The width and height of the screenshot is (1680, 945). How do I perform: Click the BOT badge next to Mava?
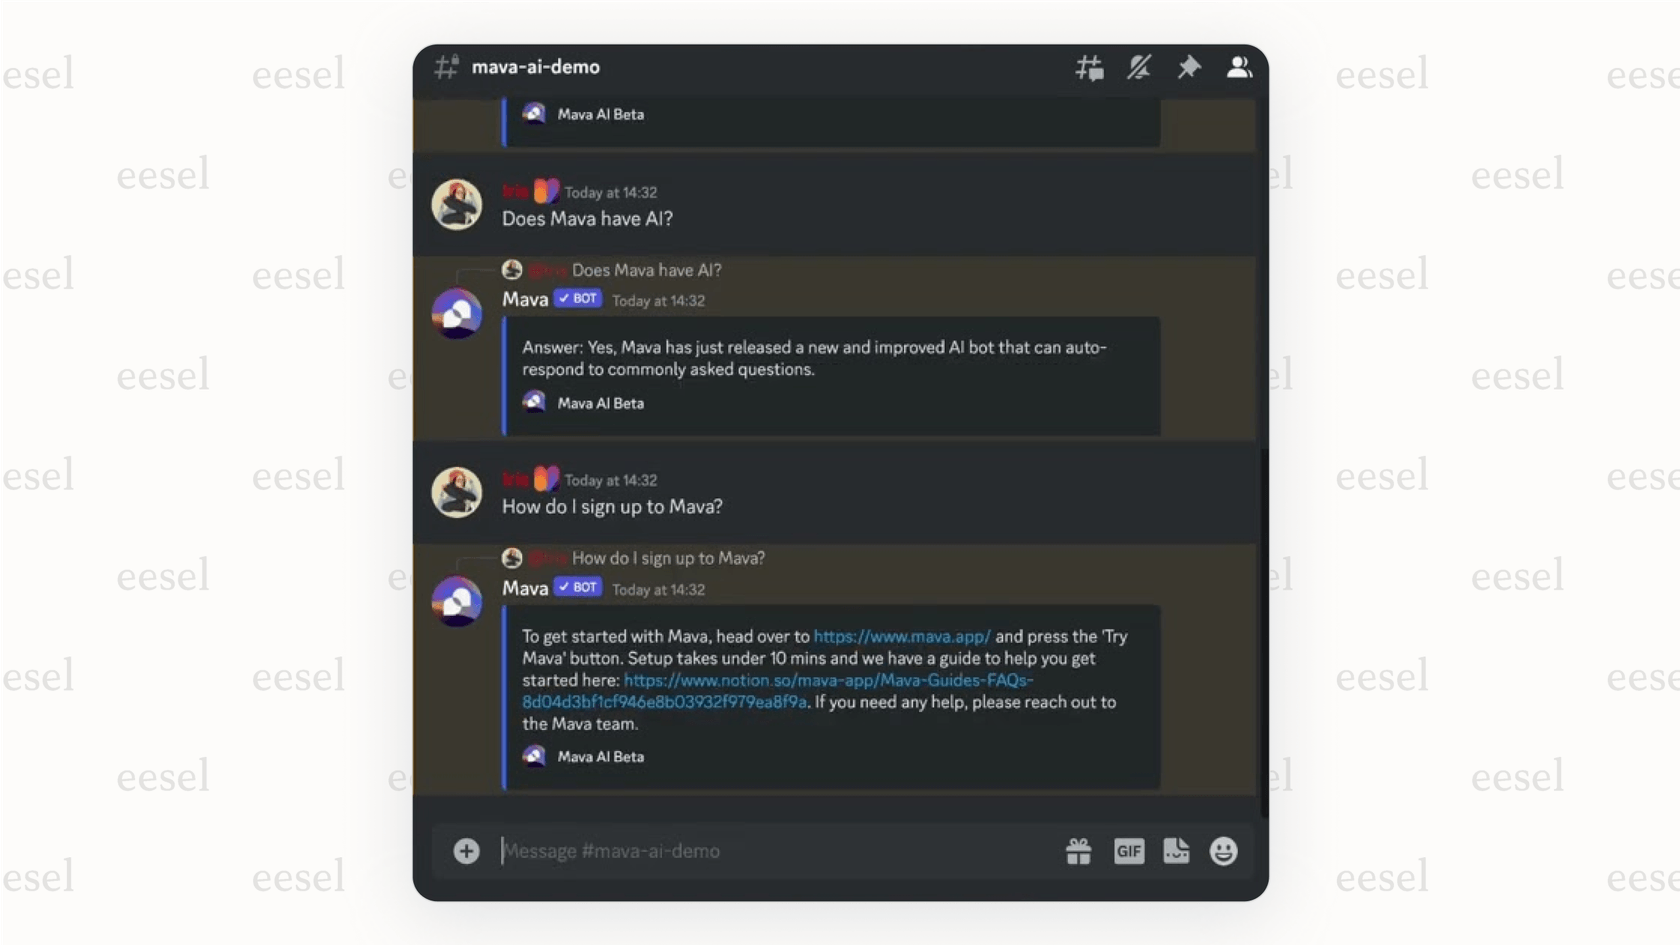coord(578,298)
